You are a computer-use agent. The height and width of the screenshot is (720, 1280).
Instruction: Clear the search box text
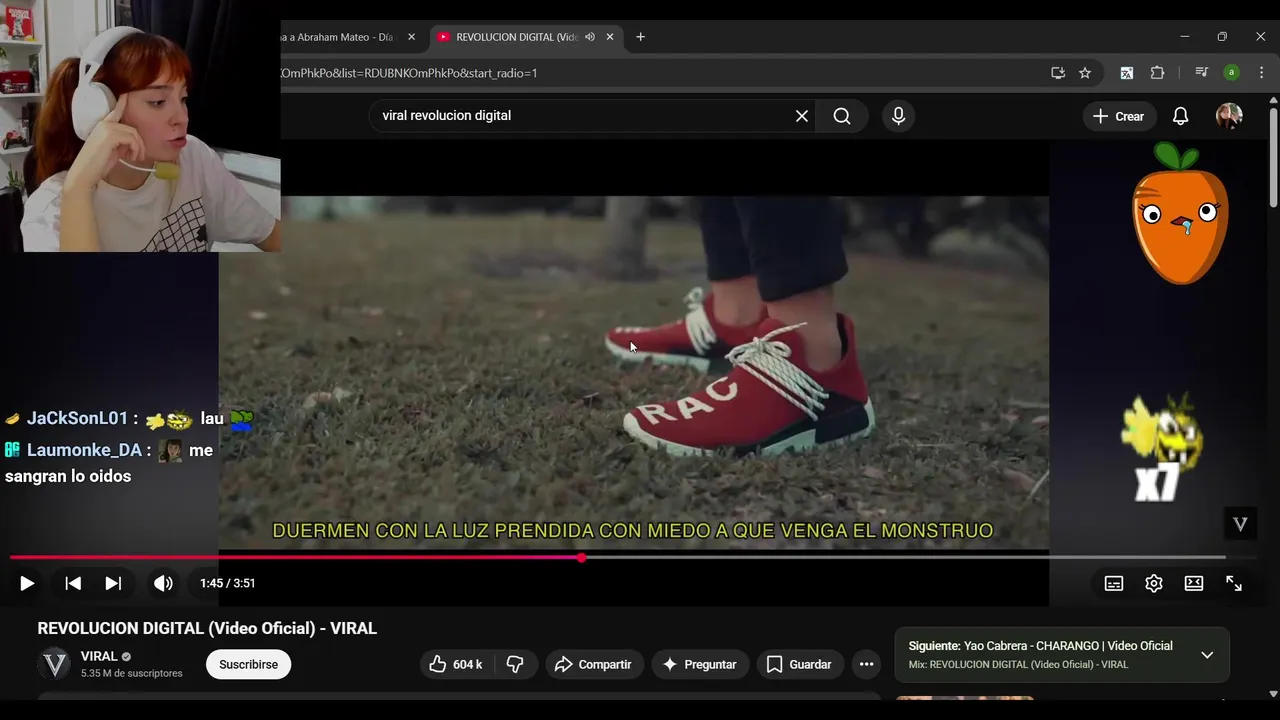pyautogui.click(x=802, y=116)
